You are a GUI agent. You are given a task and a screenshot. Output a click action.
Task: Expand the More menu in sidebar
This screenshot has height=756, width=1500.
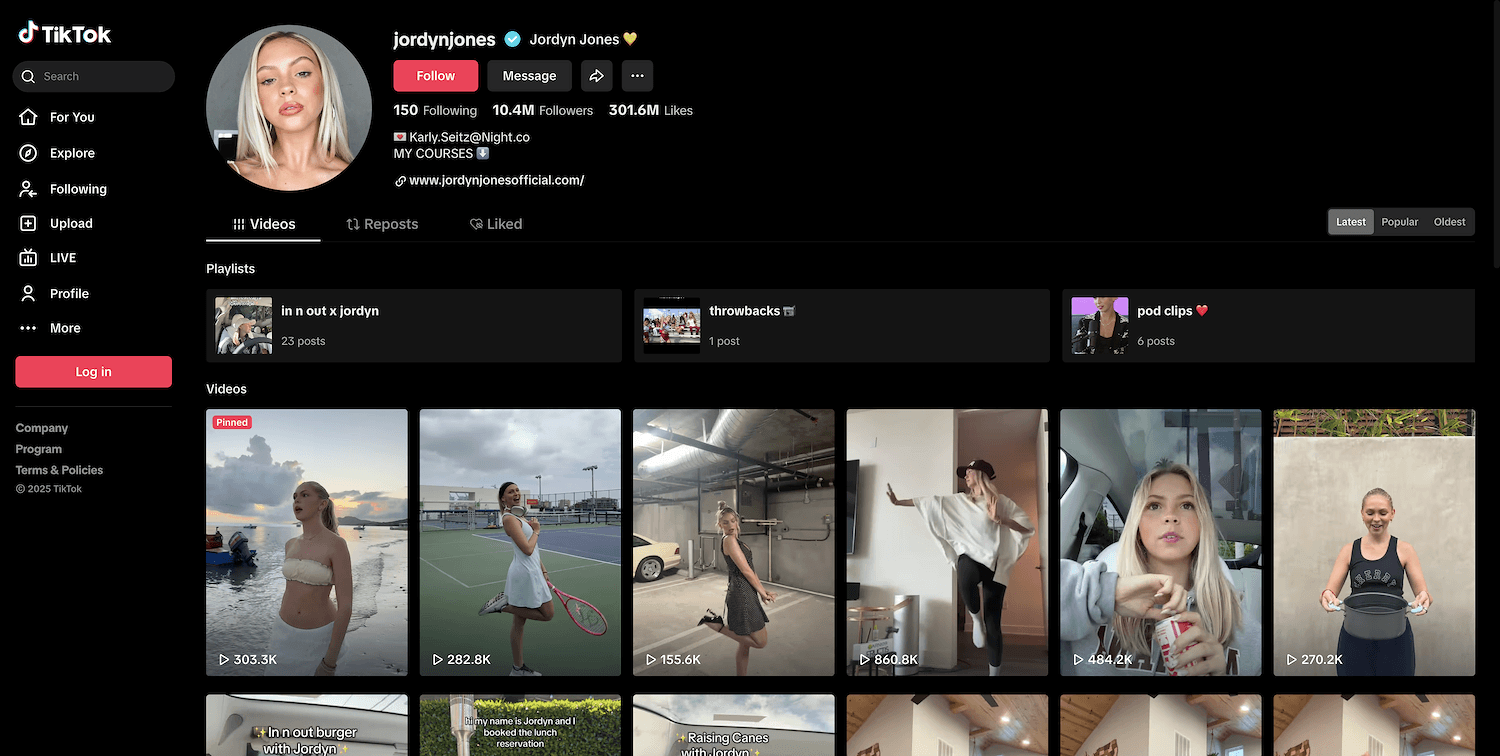click(65, 328)
